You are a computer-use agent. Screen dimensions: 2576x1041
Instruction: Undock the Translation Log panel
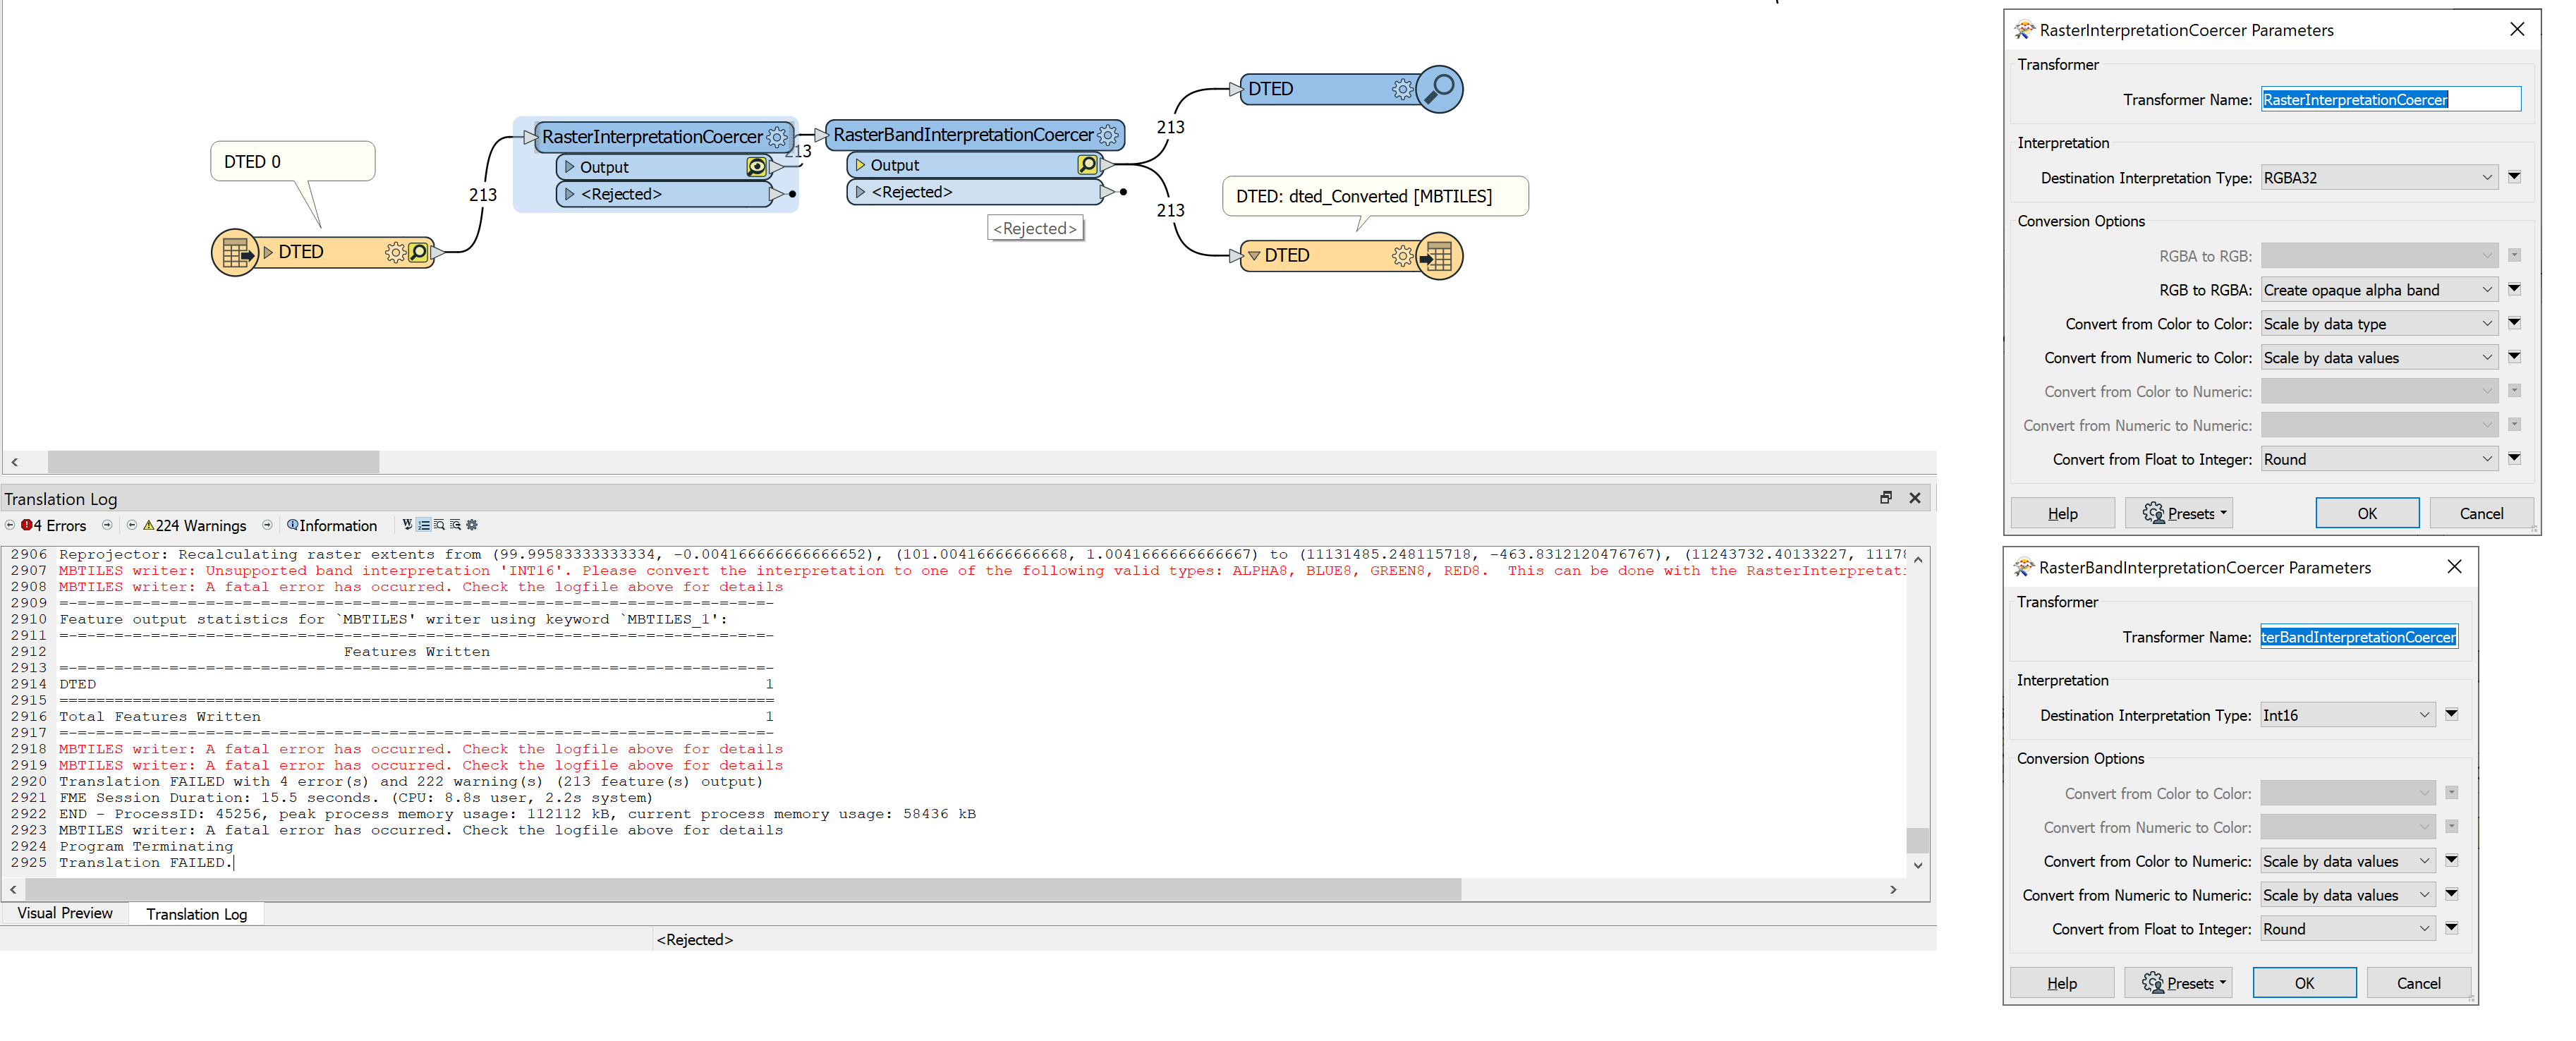tap(1885, 498)
